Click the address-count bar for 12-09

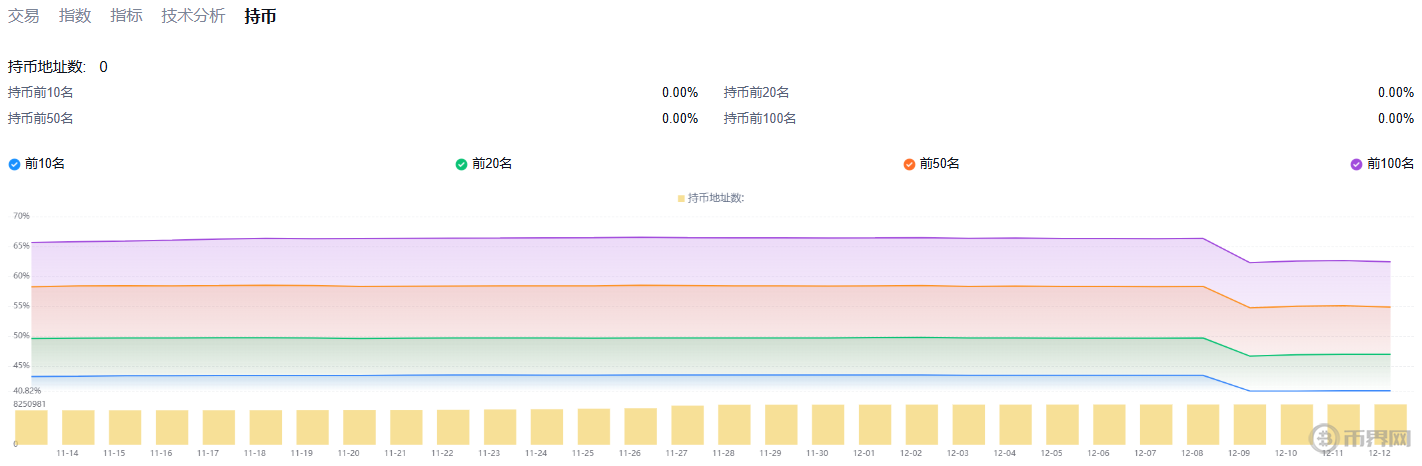point(1249,425)
